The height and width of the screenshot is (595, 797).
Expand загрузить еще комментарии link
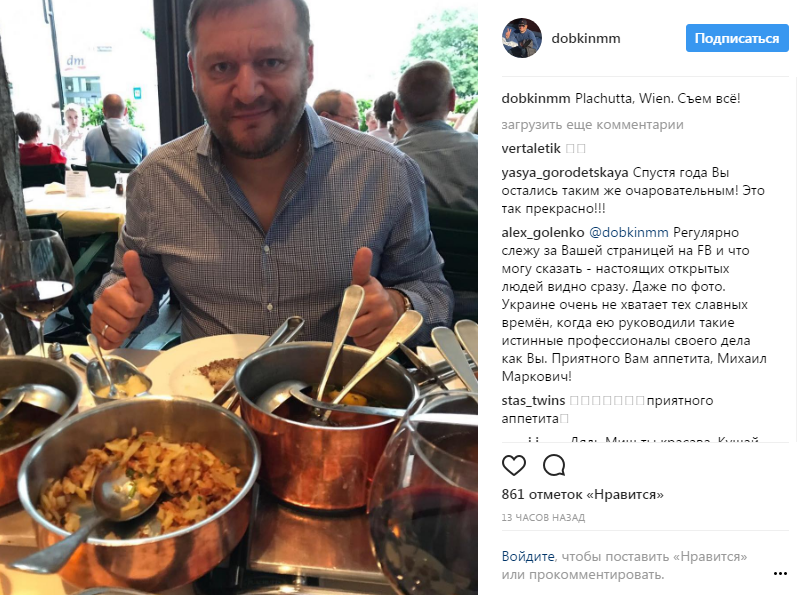[x=592, y=124]
